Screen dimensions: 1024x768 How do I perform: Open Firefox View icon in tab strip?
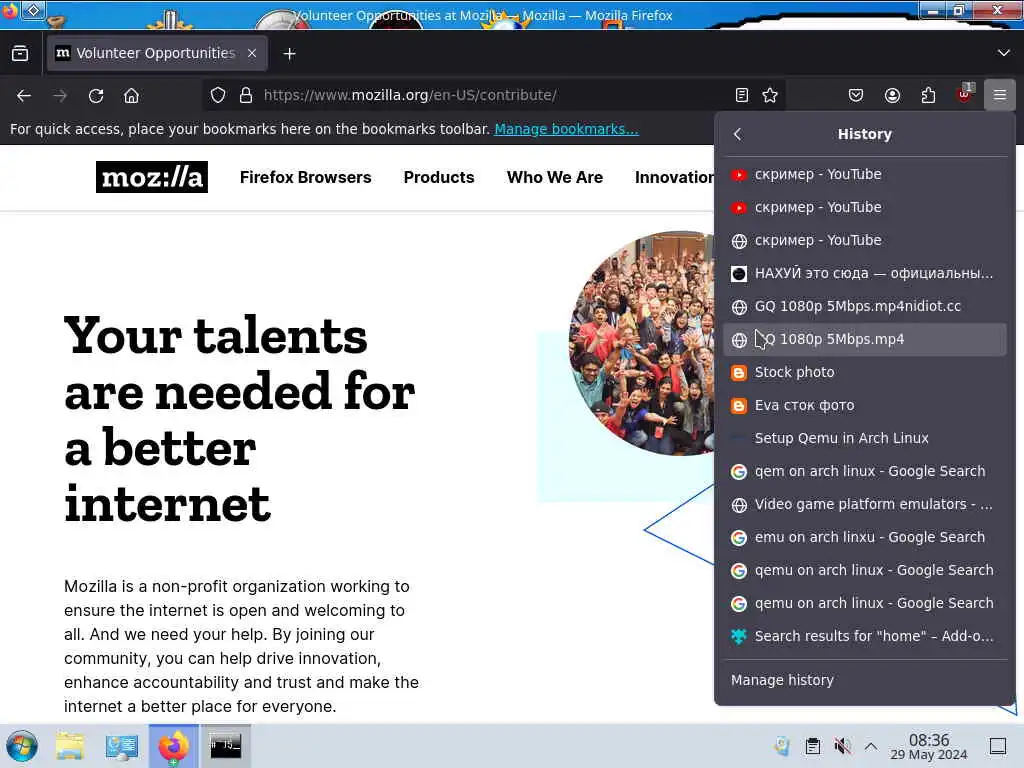point(20,54)
